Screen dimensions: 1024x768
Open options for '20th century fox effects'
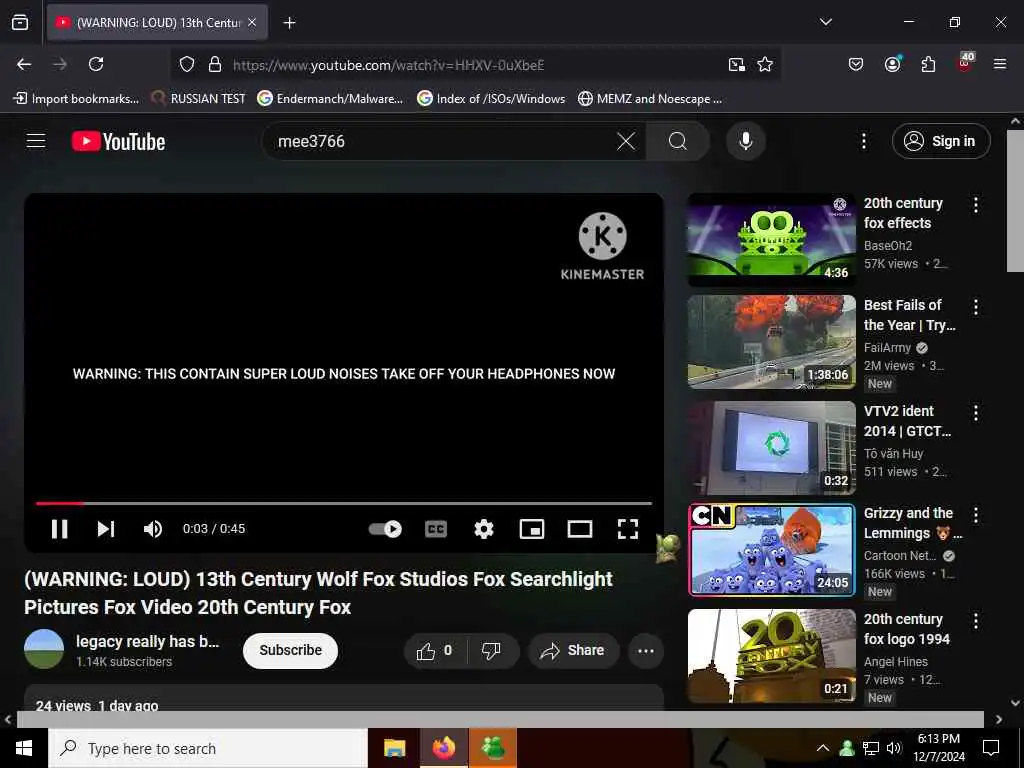click(x=976, y=205)
